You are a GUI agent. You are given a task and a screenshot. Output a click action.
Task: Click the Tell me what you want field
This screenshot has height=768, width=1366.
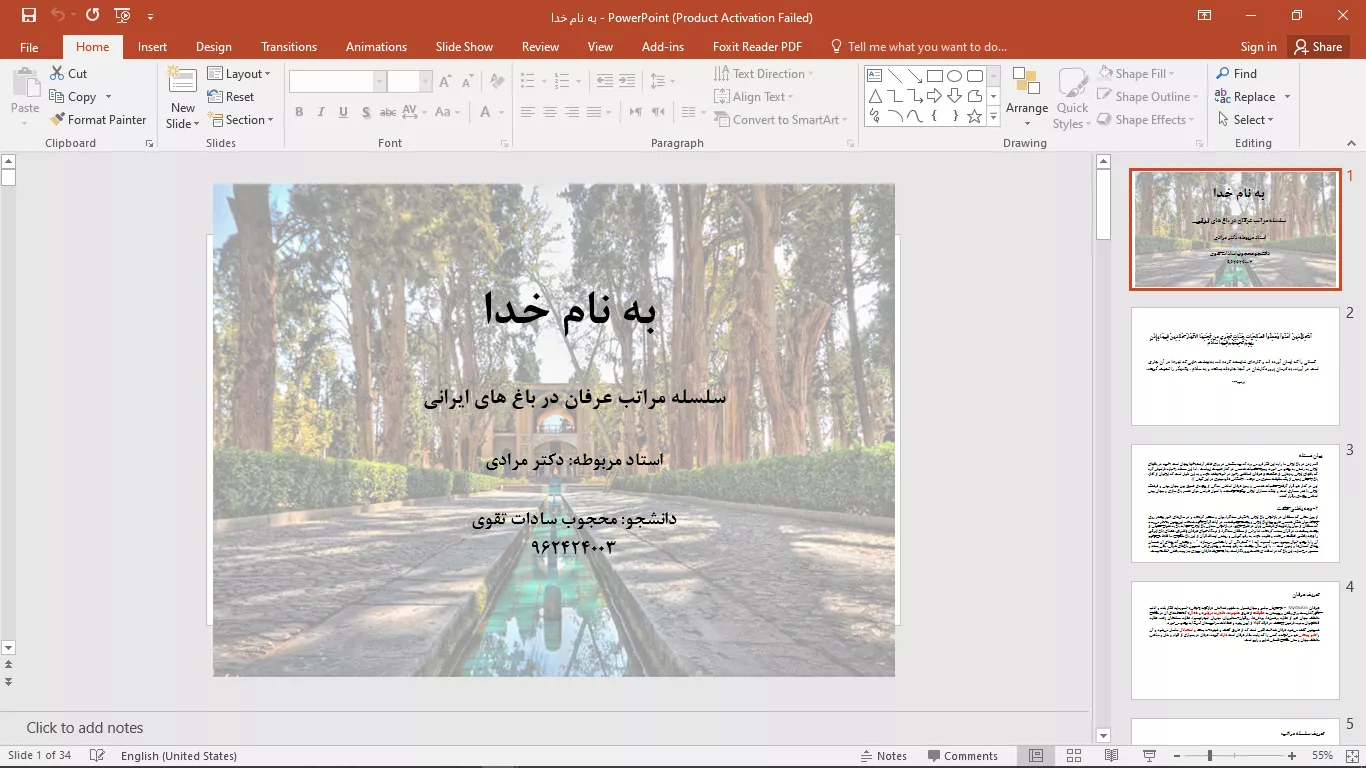[918, 47]
